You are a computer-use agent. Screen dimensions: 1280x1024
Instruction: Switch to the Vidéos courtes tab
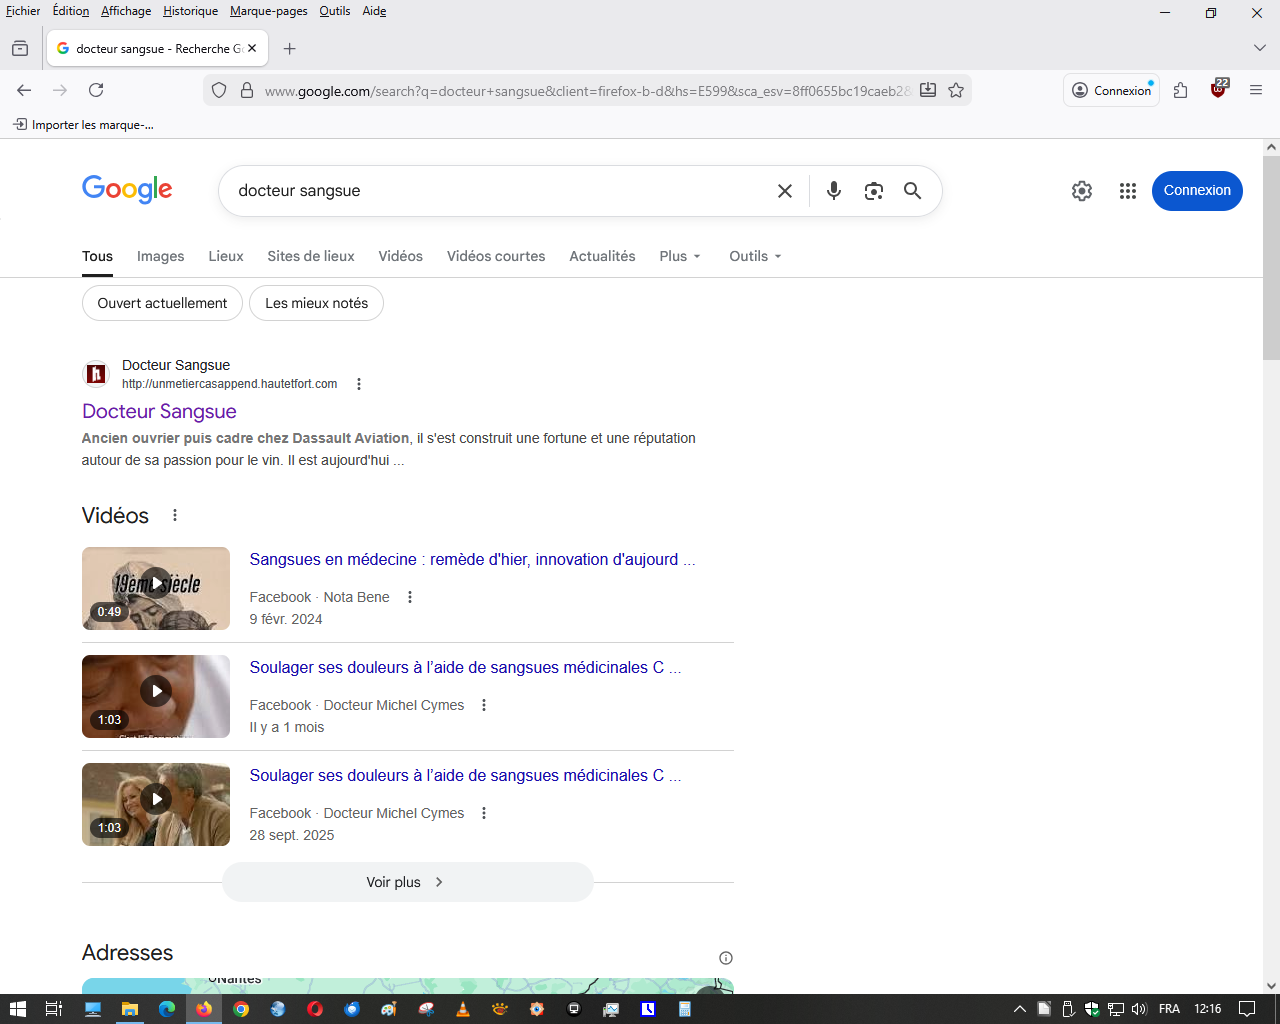496,257
